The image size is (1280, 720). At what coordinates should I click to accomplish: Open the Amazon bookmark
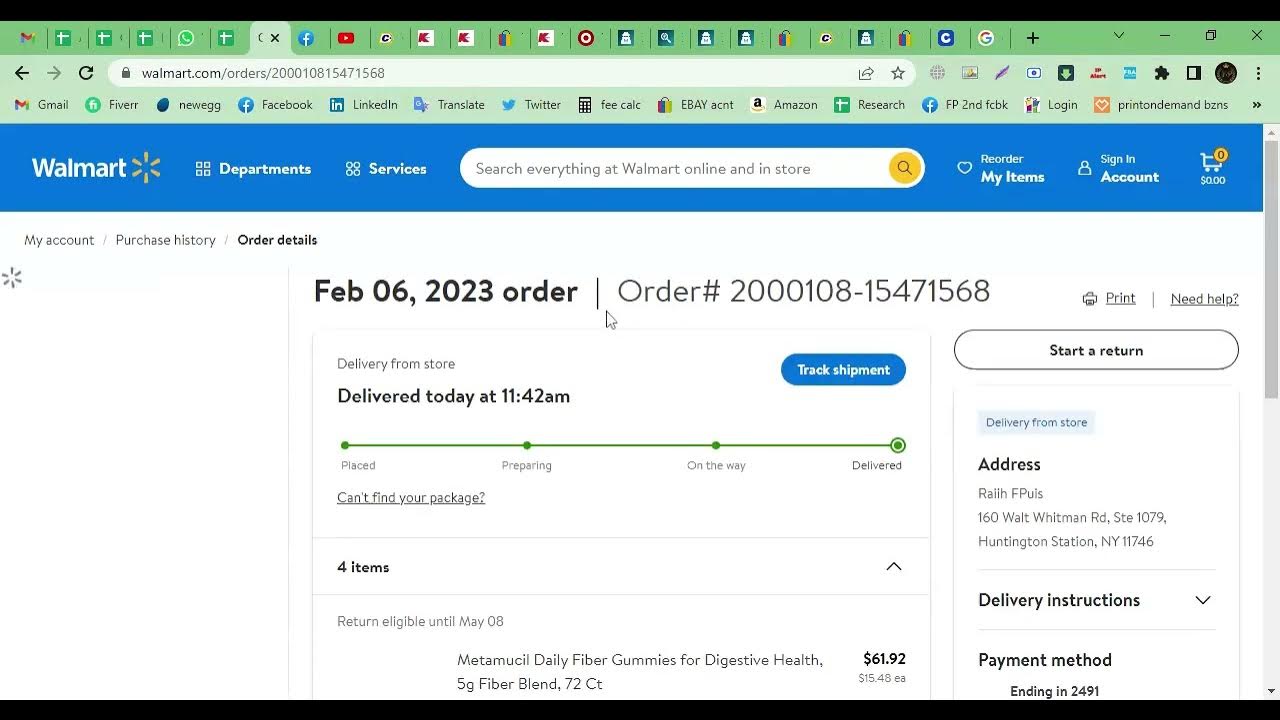tap(783, 105)
